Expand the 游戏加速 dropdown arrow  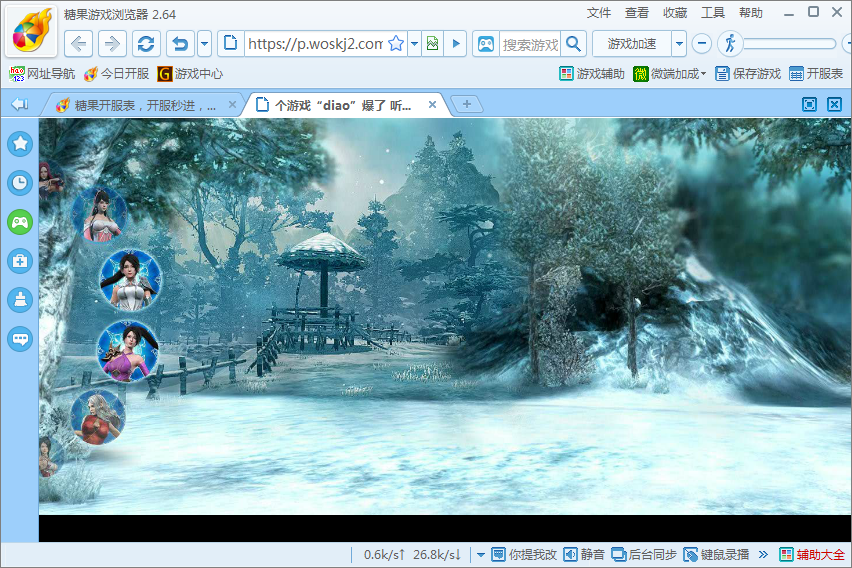[x=679, y=44]
